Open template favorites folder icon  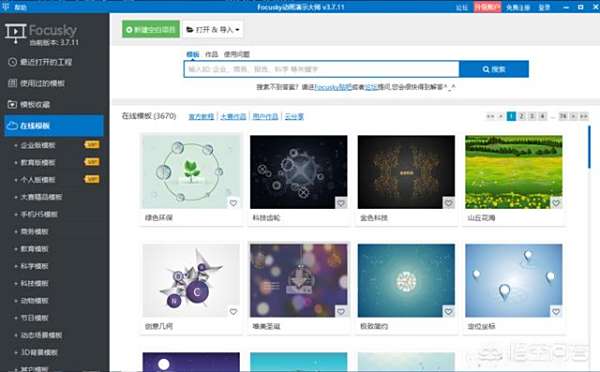pos(12,104)
